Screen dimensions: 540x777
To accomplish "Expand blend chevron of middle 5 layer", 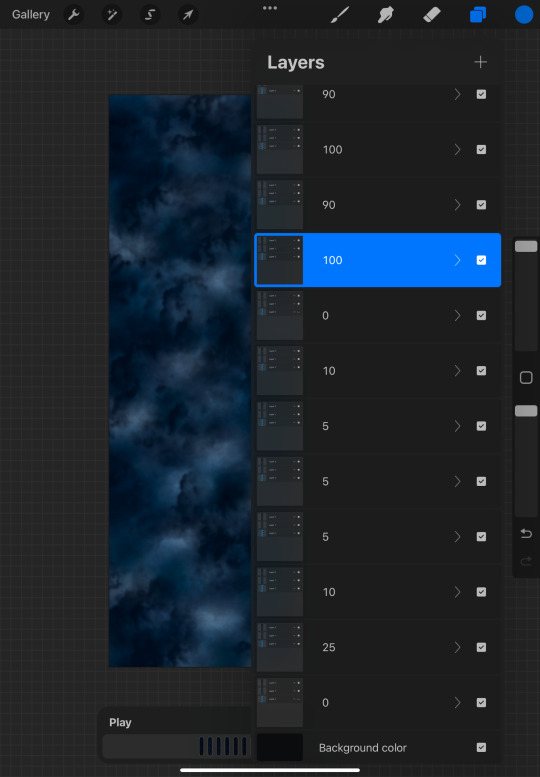I will [457, 481].
